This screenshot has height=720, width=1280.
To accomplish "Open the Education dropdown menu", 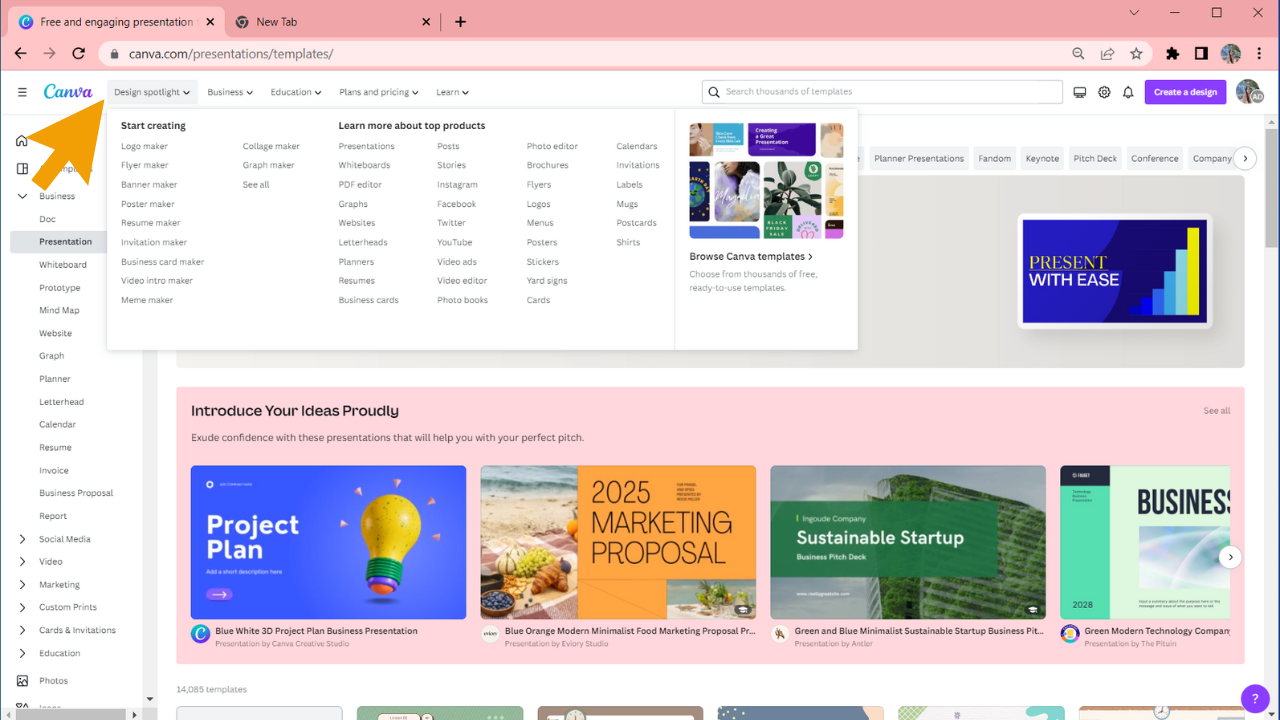I will point(296,92).
